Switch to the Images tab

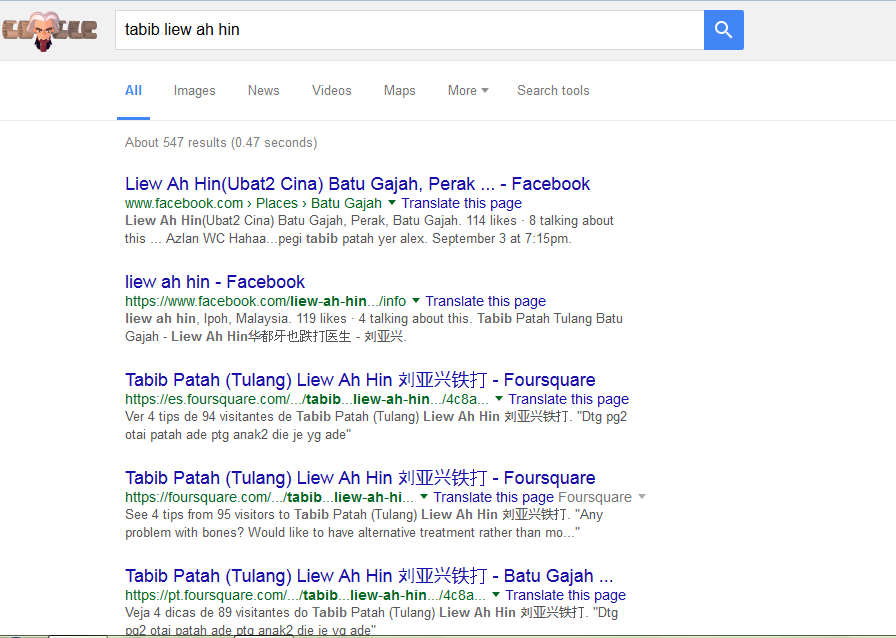click(x=194, y=90)
